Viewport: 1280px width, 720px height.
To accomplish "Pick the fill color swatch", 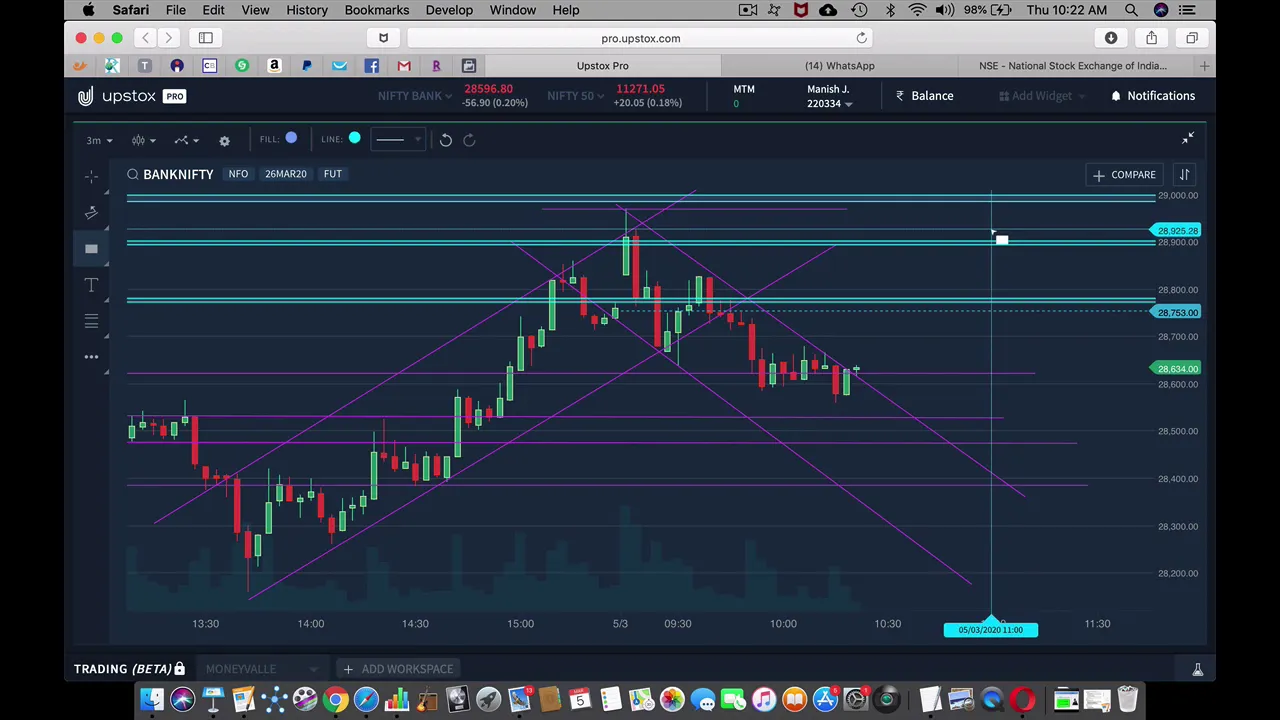I will tap(291, 139).
